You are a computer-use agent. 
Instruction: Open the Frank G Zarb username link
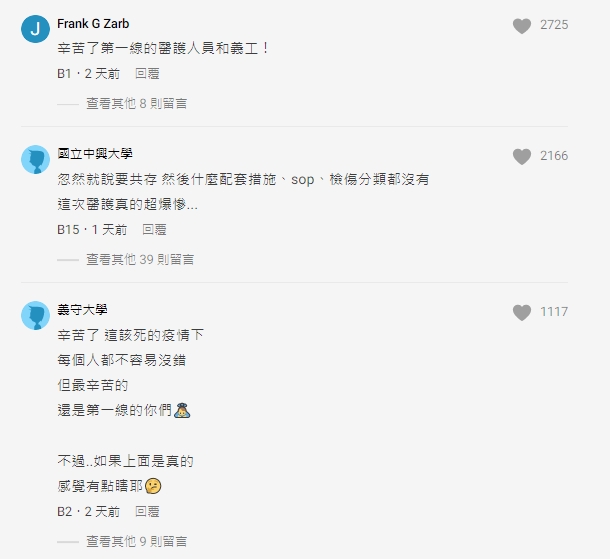click(93, 24)
